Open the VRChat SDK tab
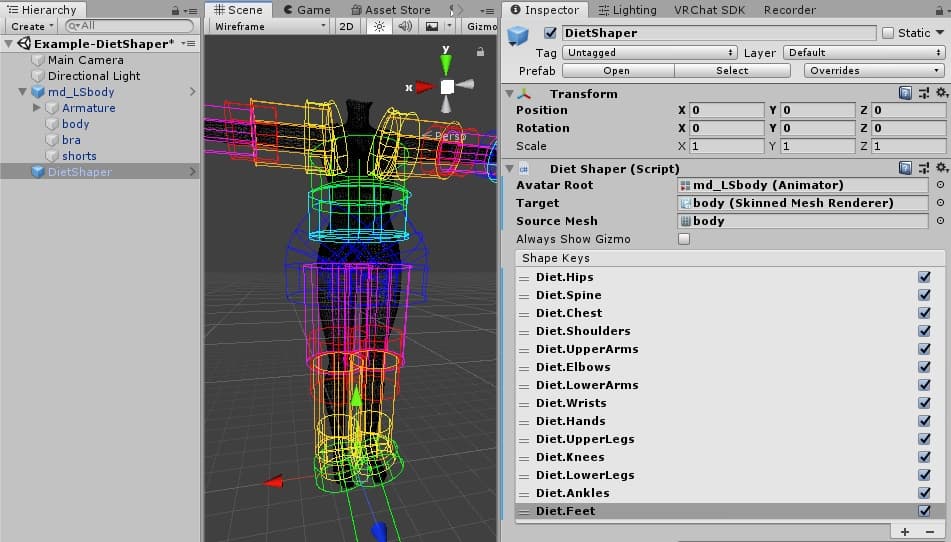This screenshot has height=542, width=951. [710, 10]
